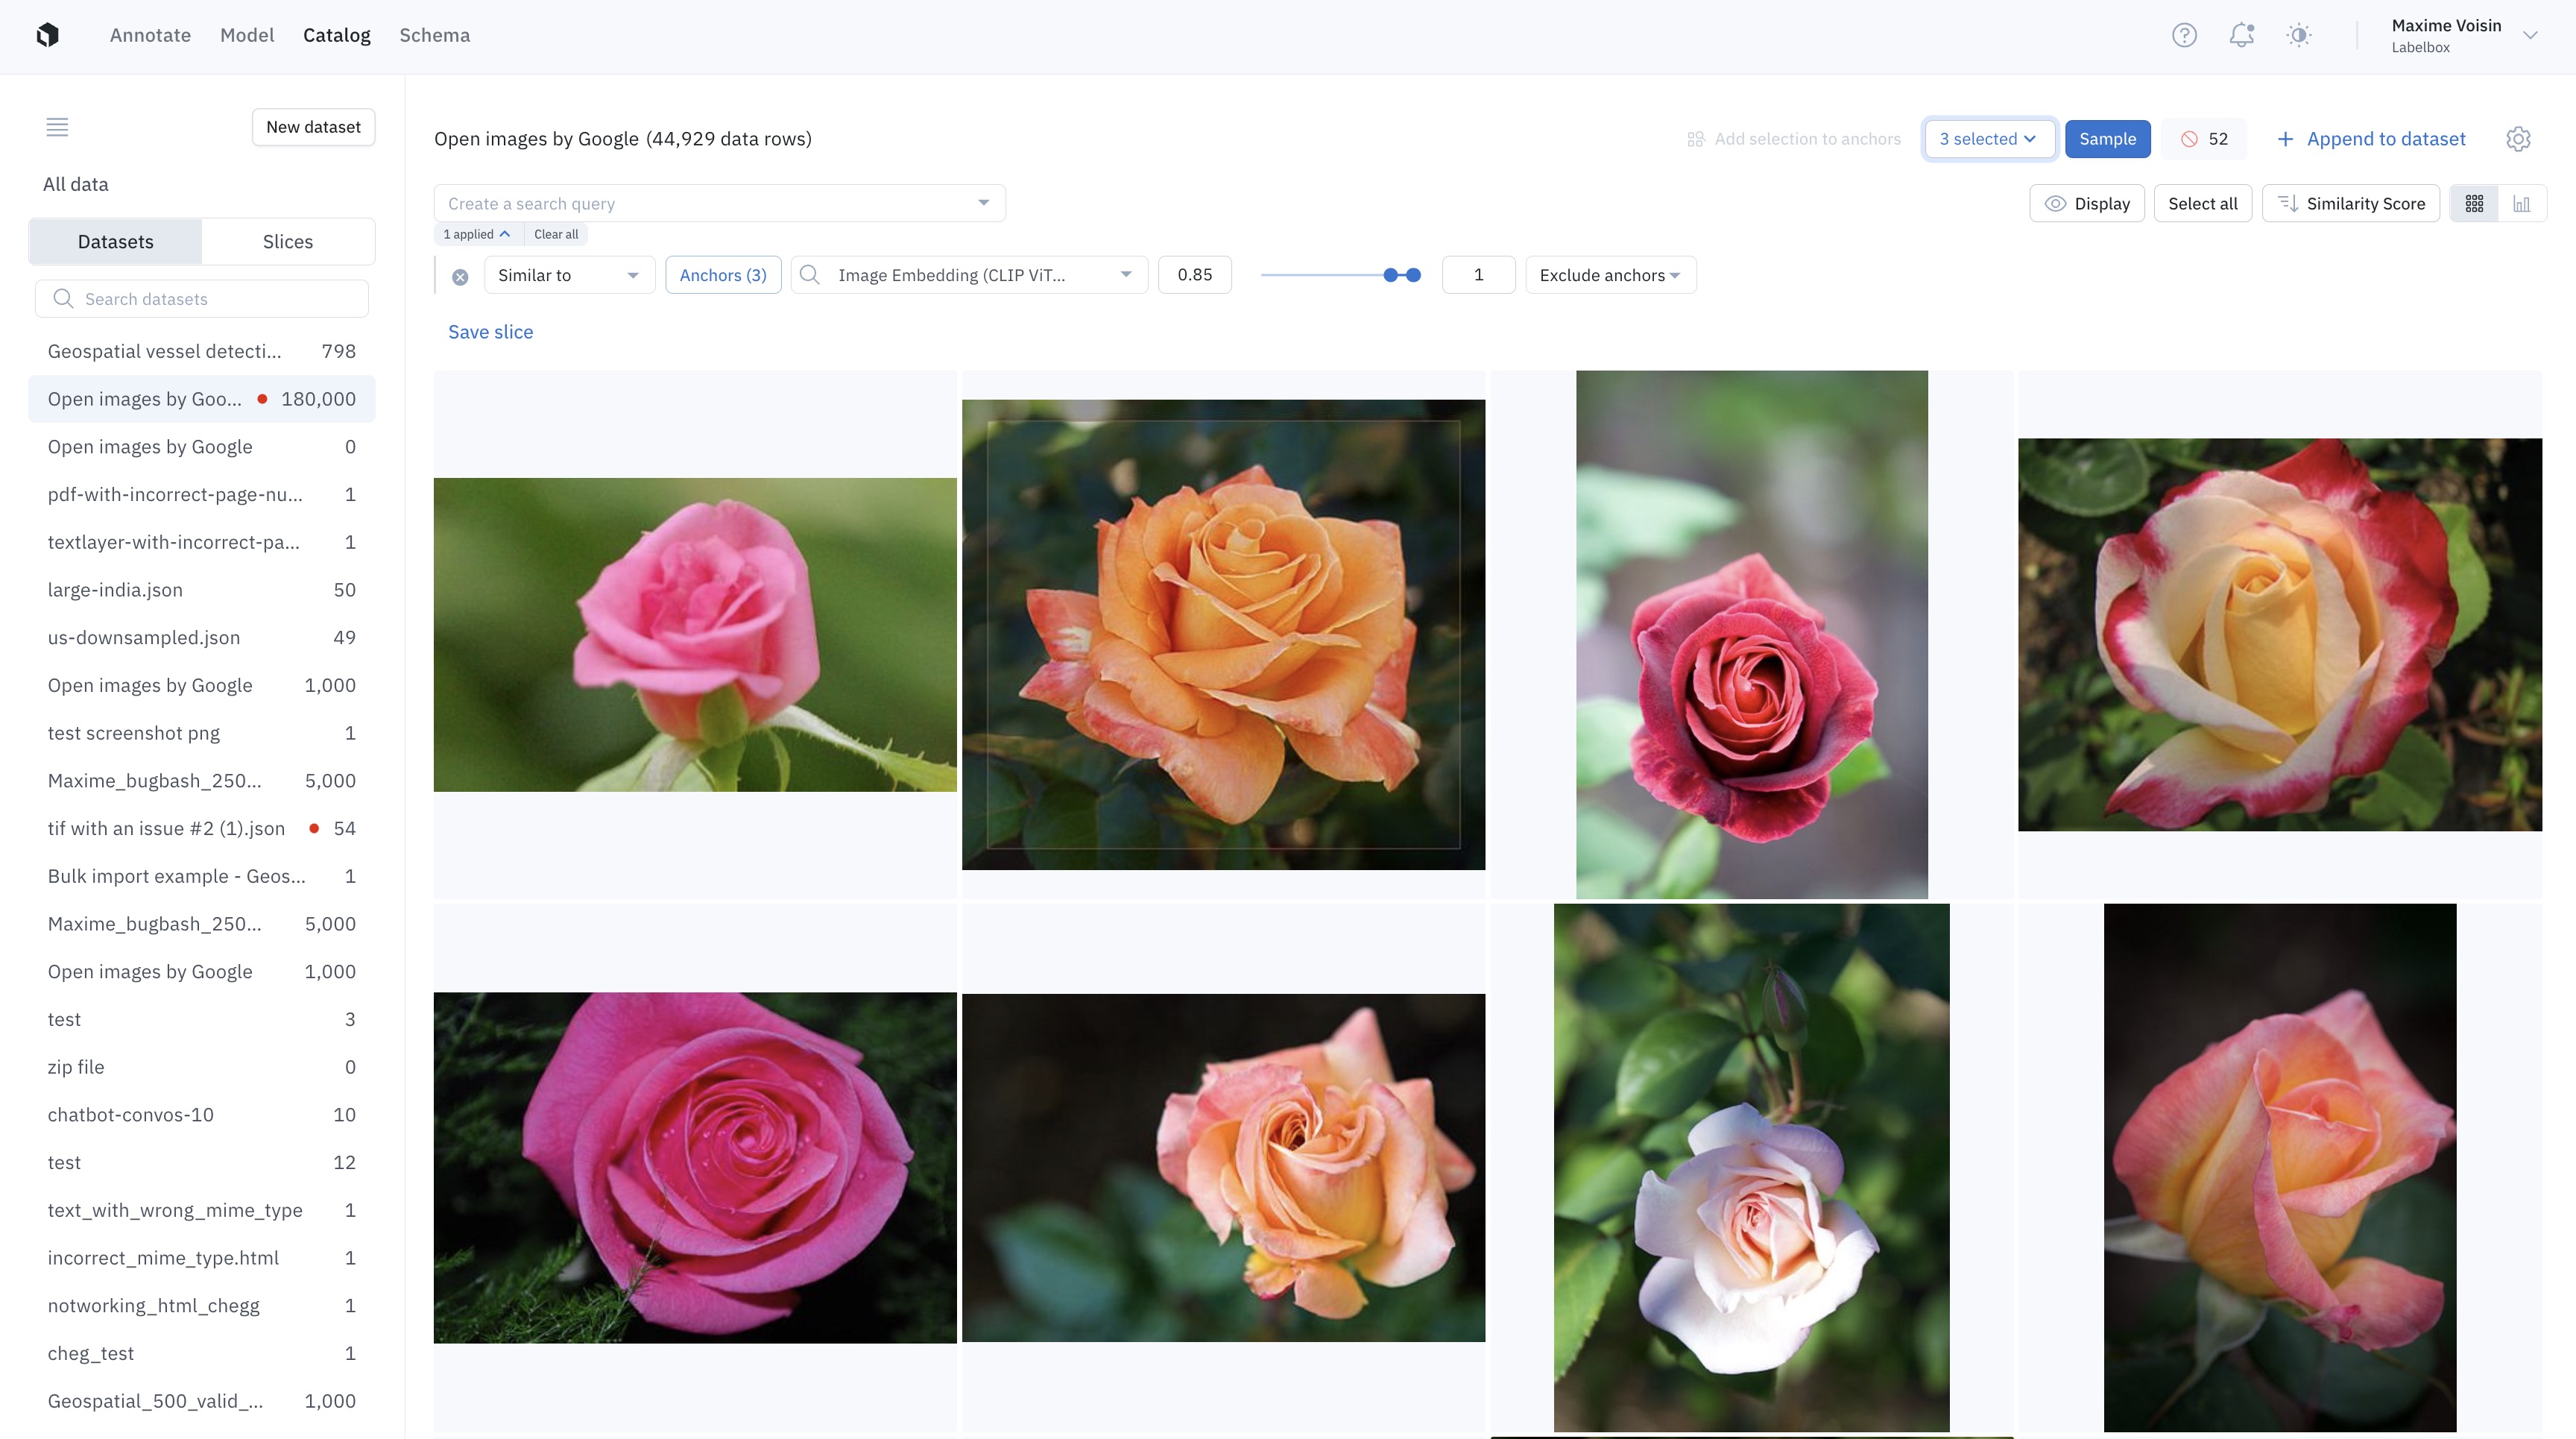Open catalog settings gear icon

pos(2518,139)
